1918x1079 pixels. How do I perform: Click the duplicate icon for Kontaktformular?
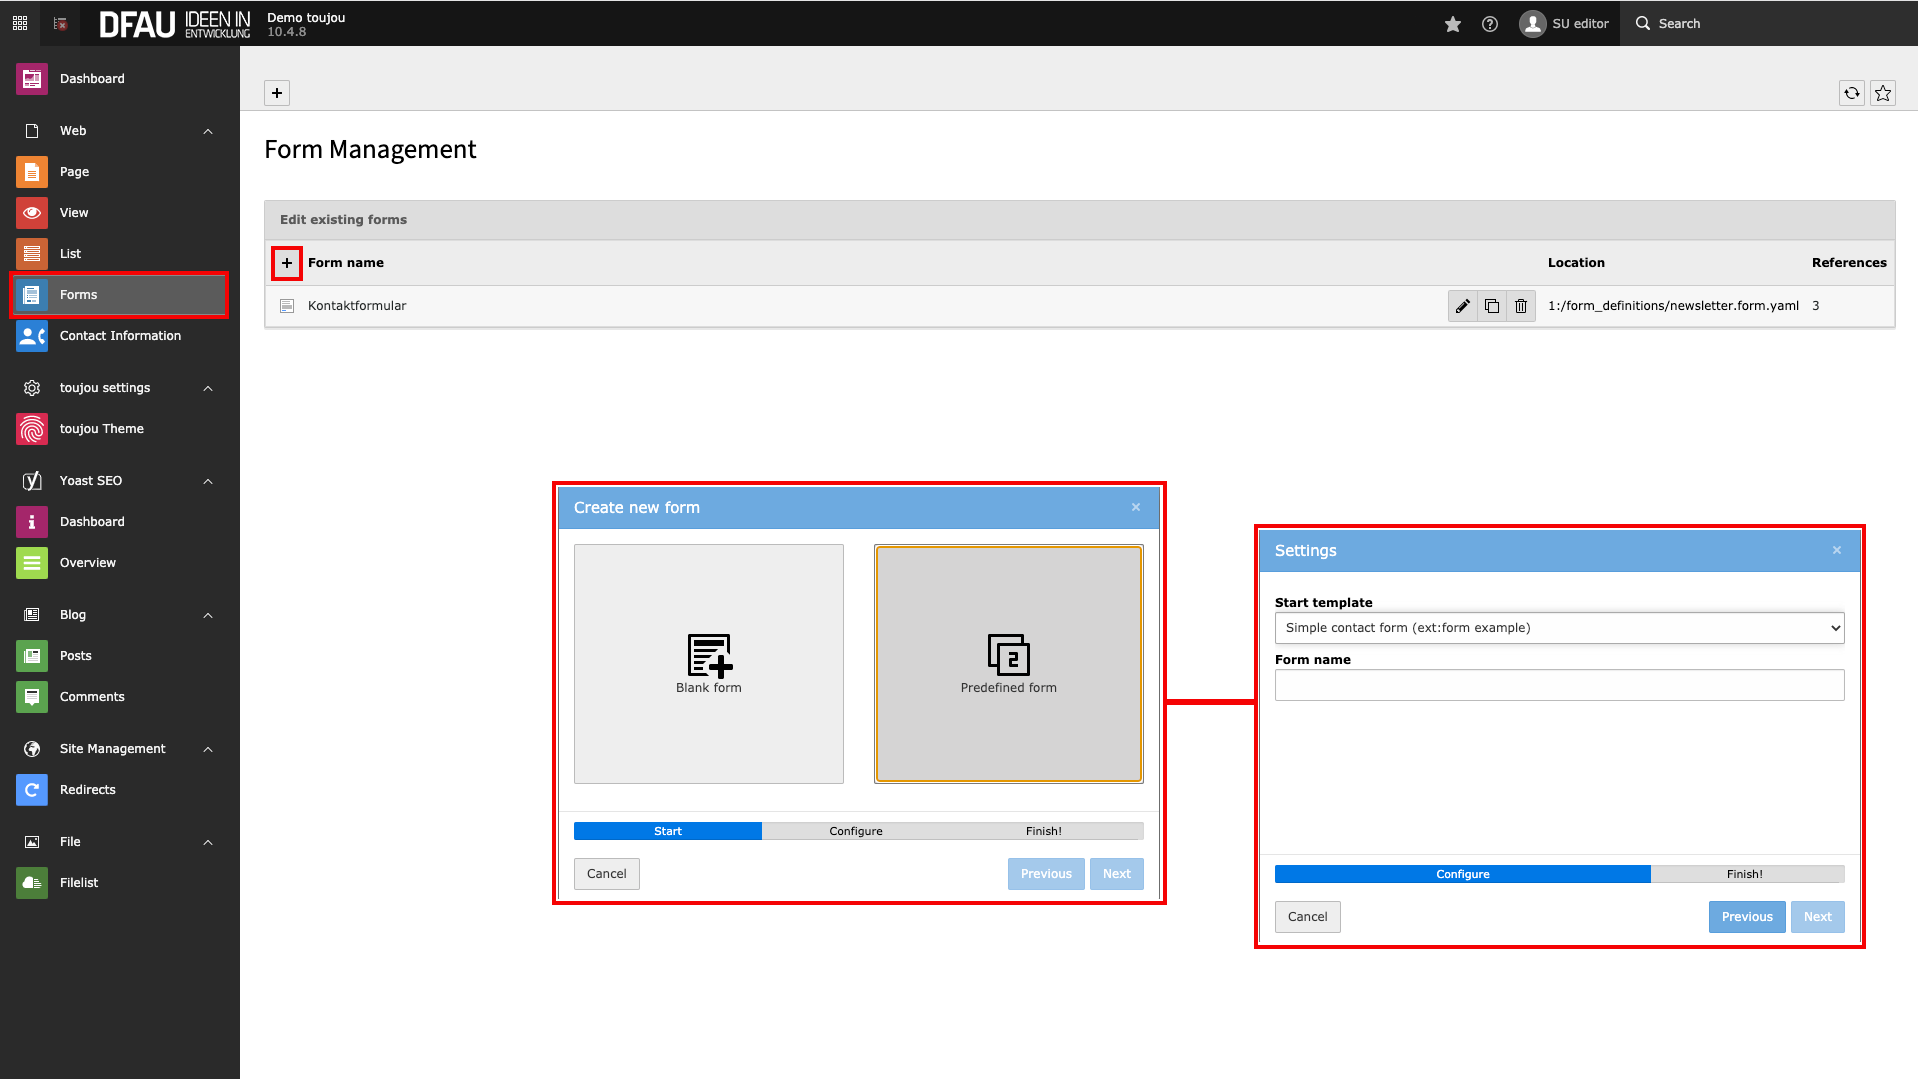(x=1492, y=306)
